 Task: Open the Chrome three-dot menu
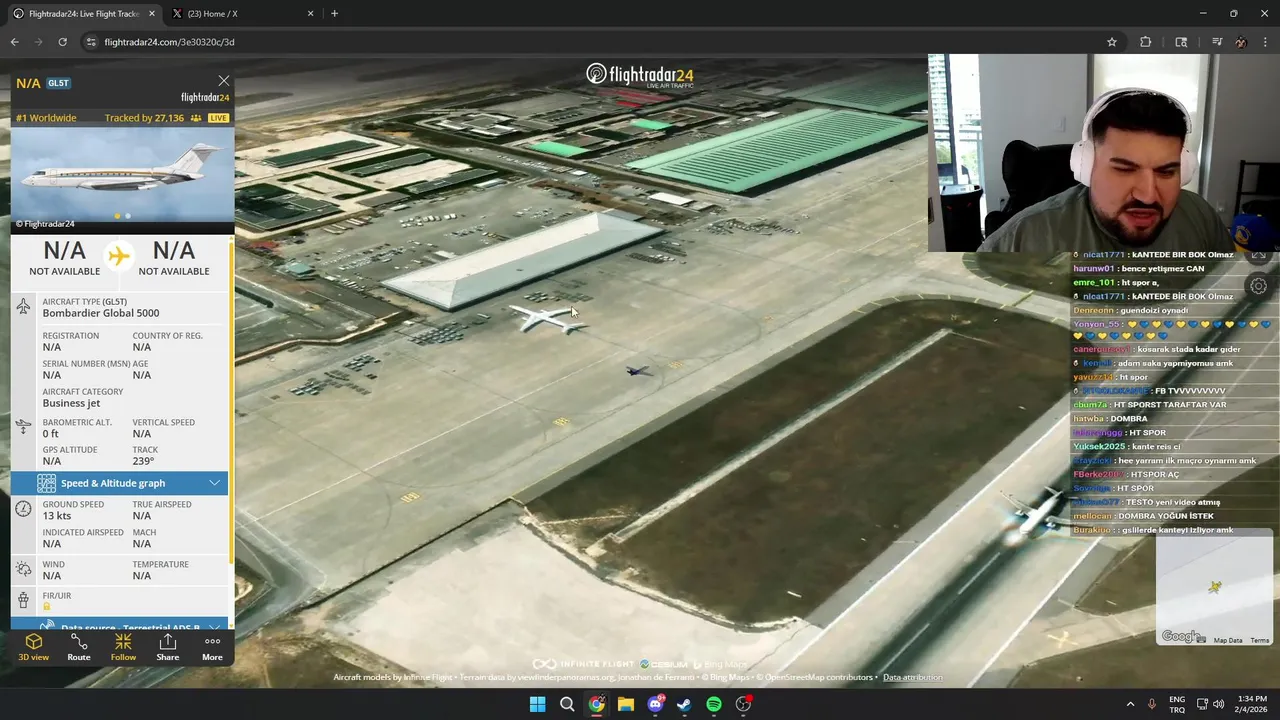coord(1266,42)
